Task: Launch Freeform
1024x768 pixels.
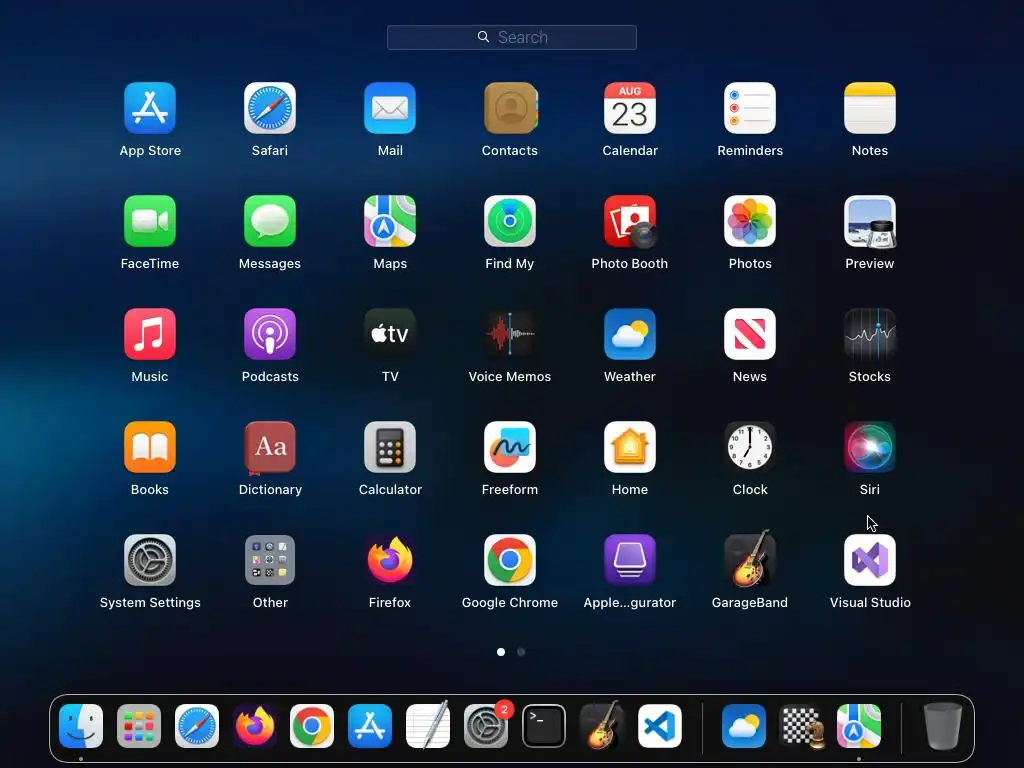Action: pyautogui.click(x=510, y=447)
